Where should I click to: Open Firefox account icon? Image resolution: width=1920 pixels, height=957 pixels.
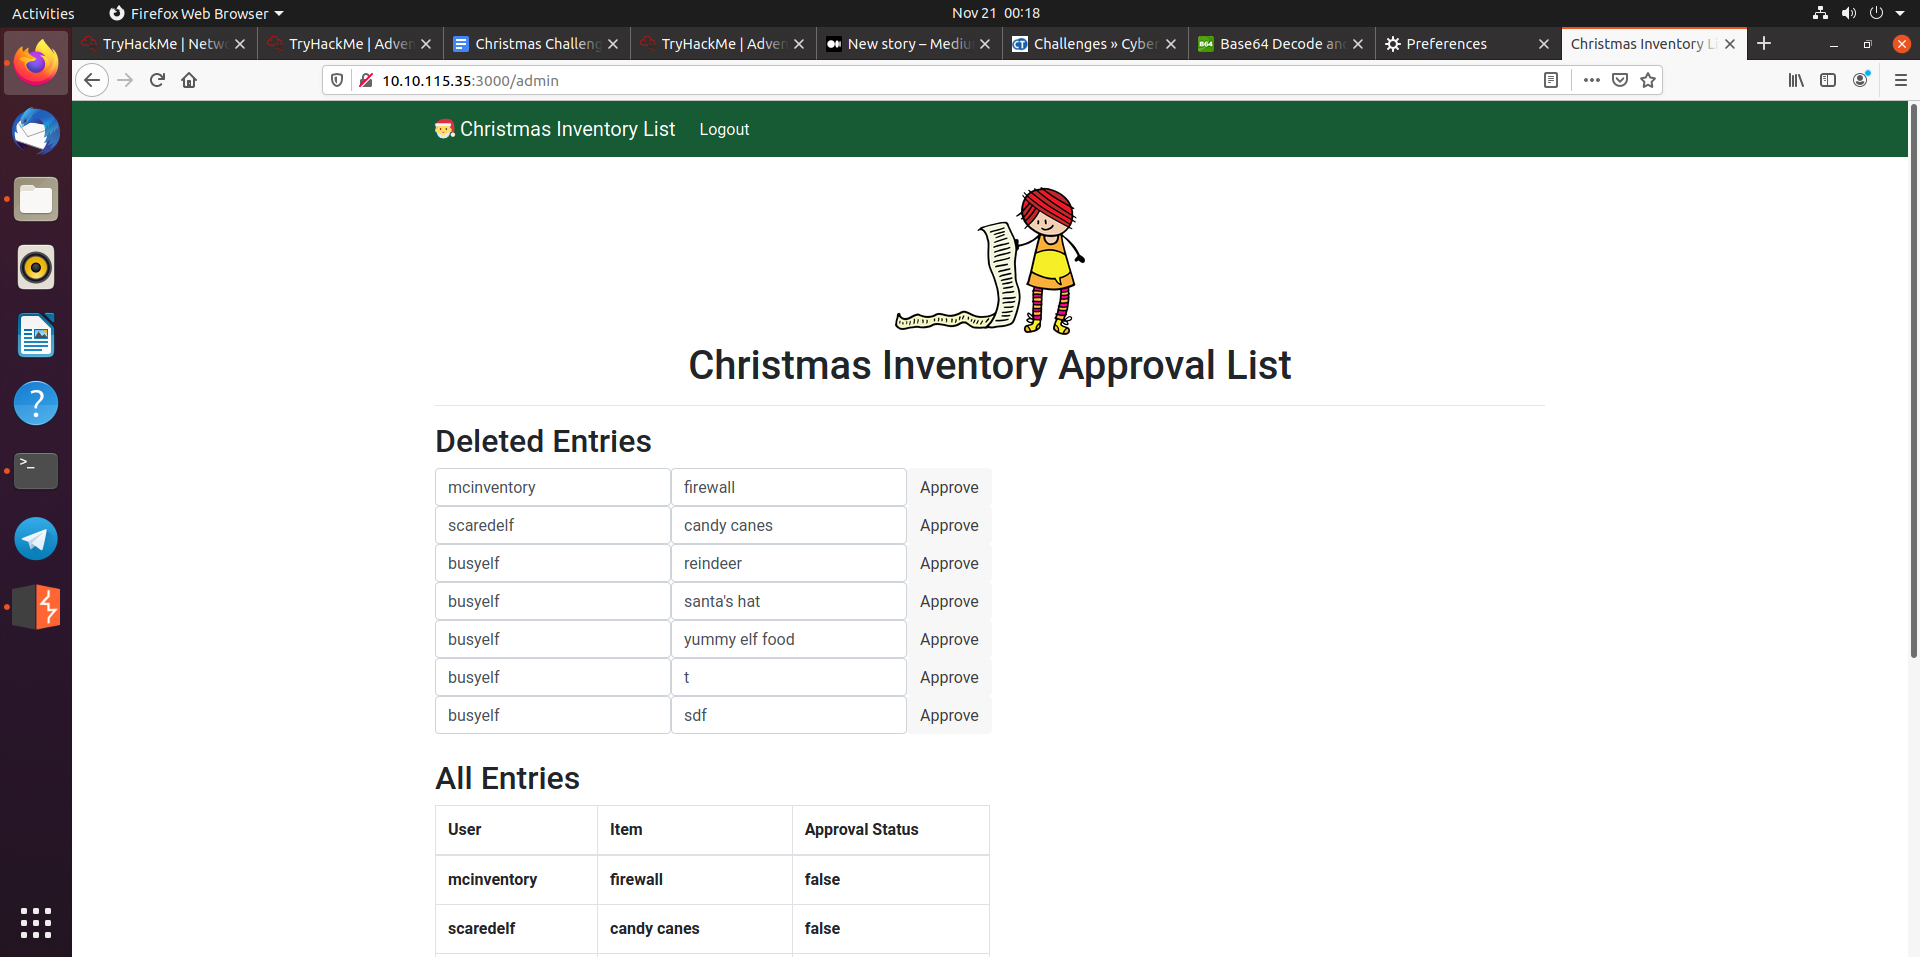(1861, 80)
